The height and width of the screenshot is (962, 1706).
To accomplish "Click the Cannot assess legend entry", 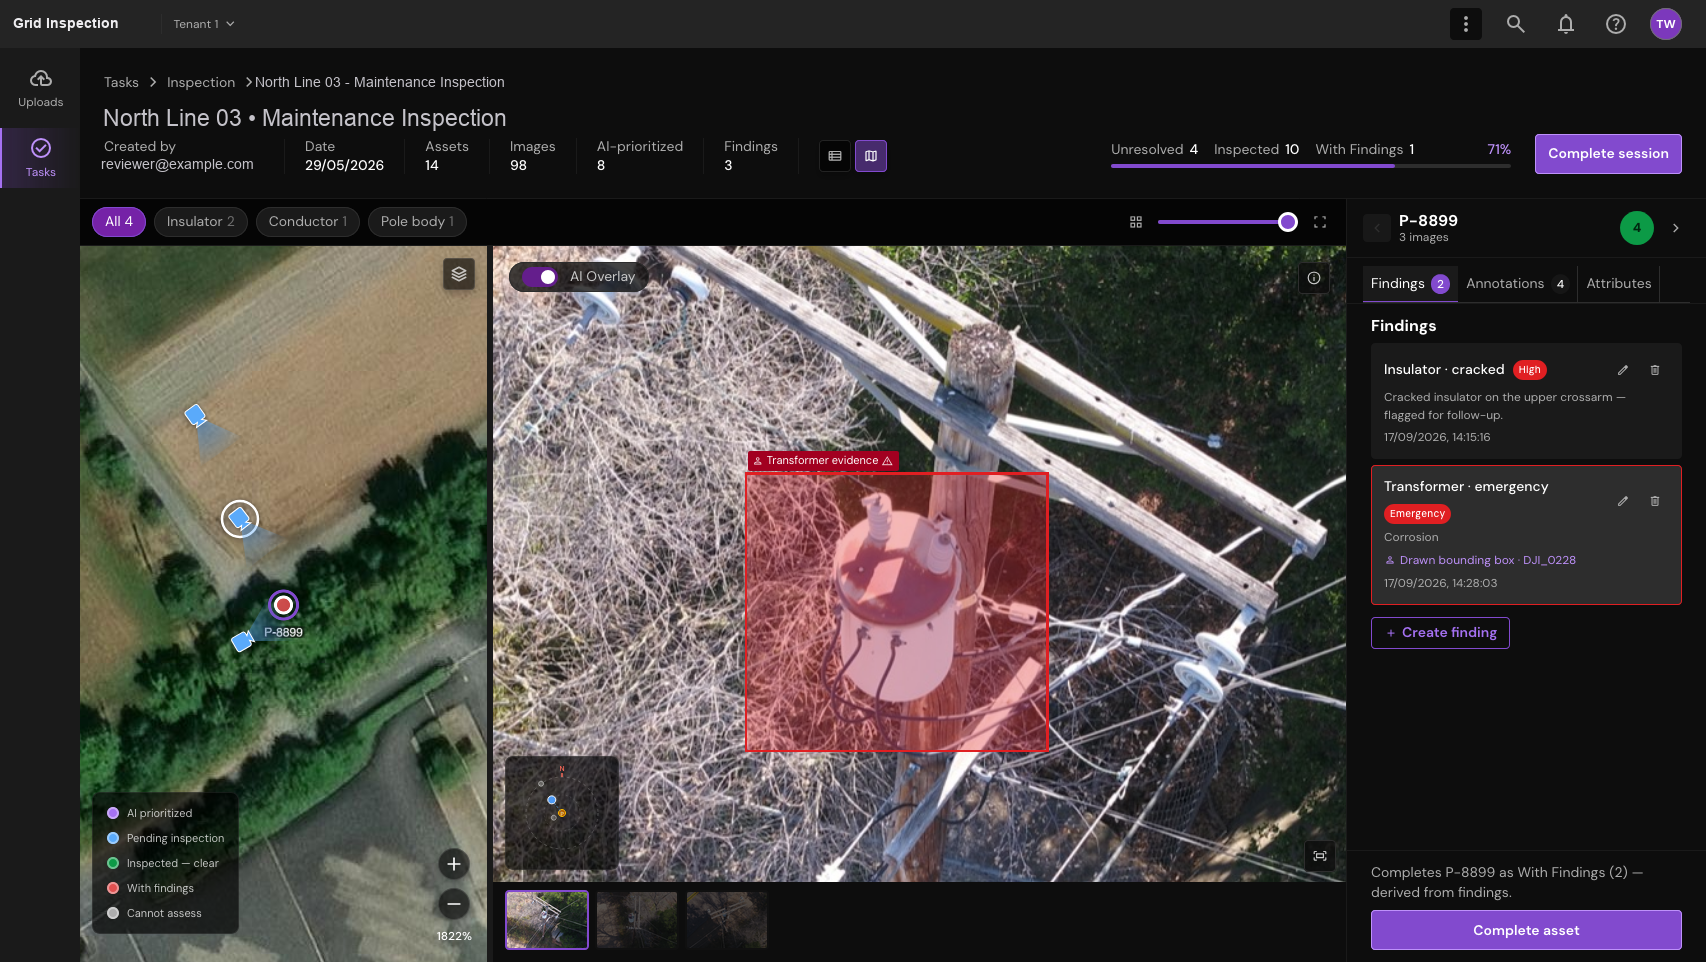I will tap(155, 913).
